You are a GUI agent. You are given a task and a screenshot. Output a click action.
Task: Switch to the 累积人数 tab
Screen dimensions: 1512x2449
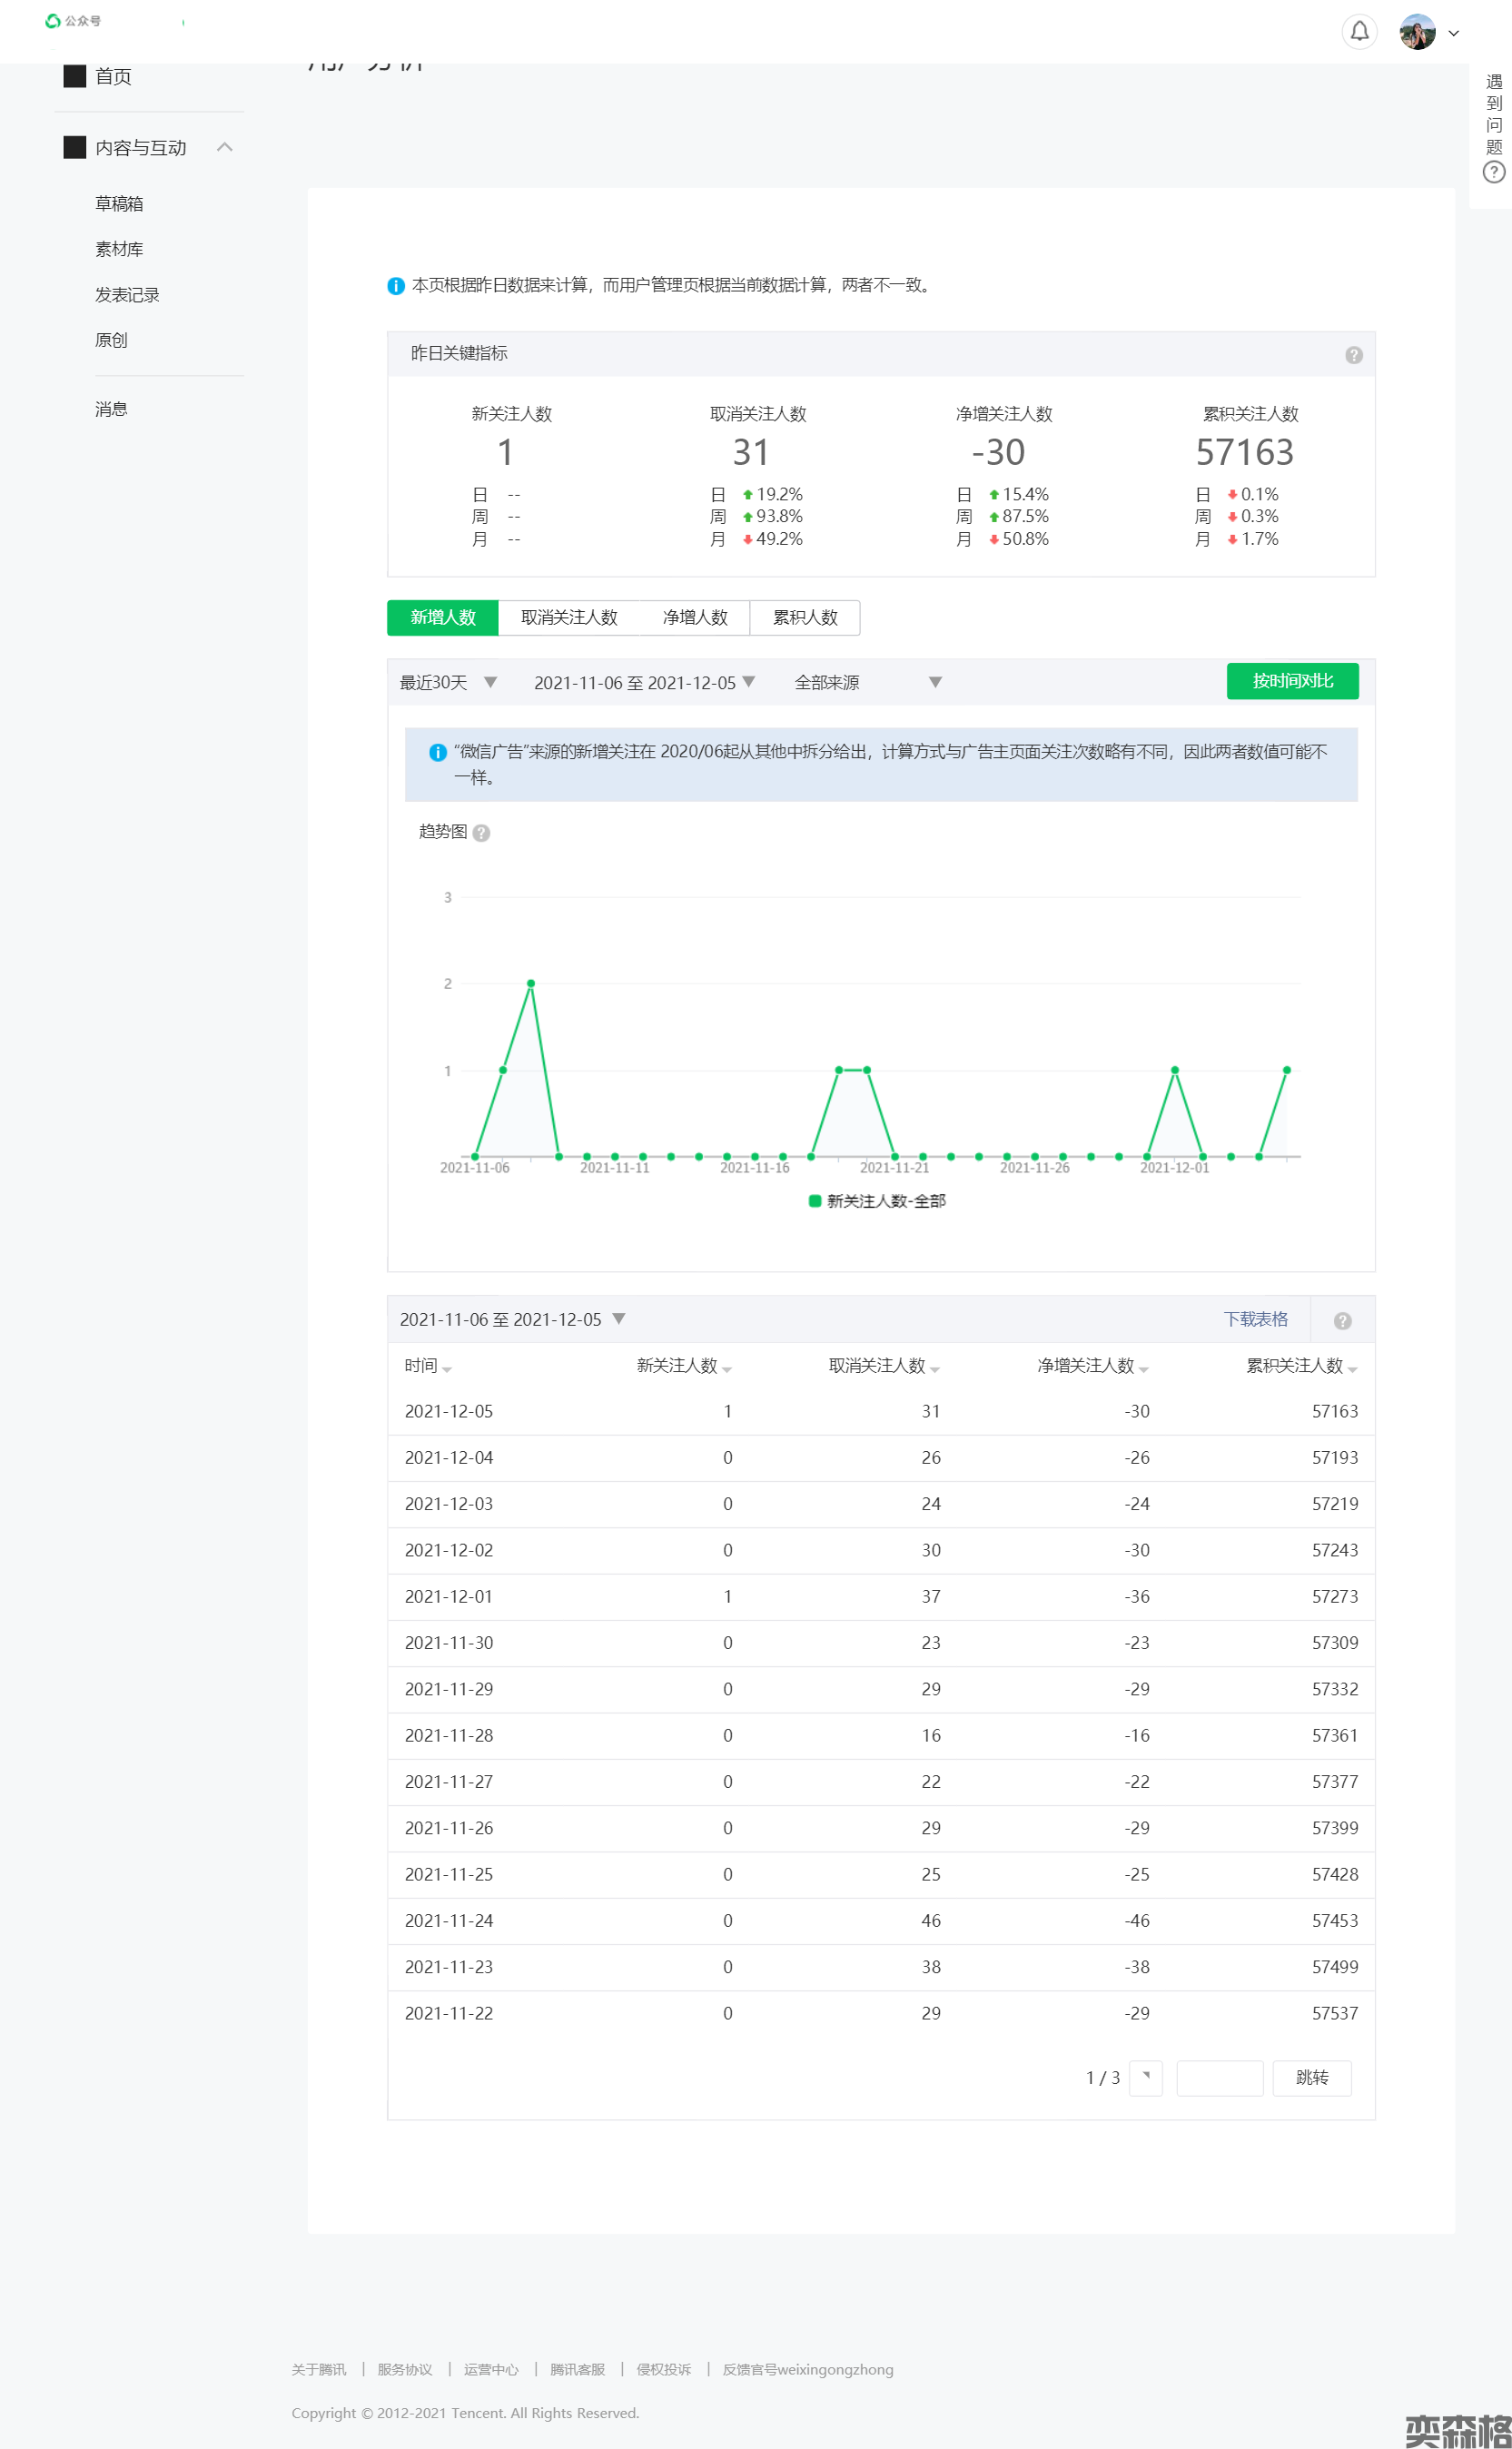coord(804,617)
